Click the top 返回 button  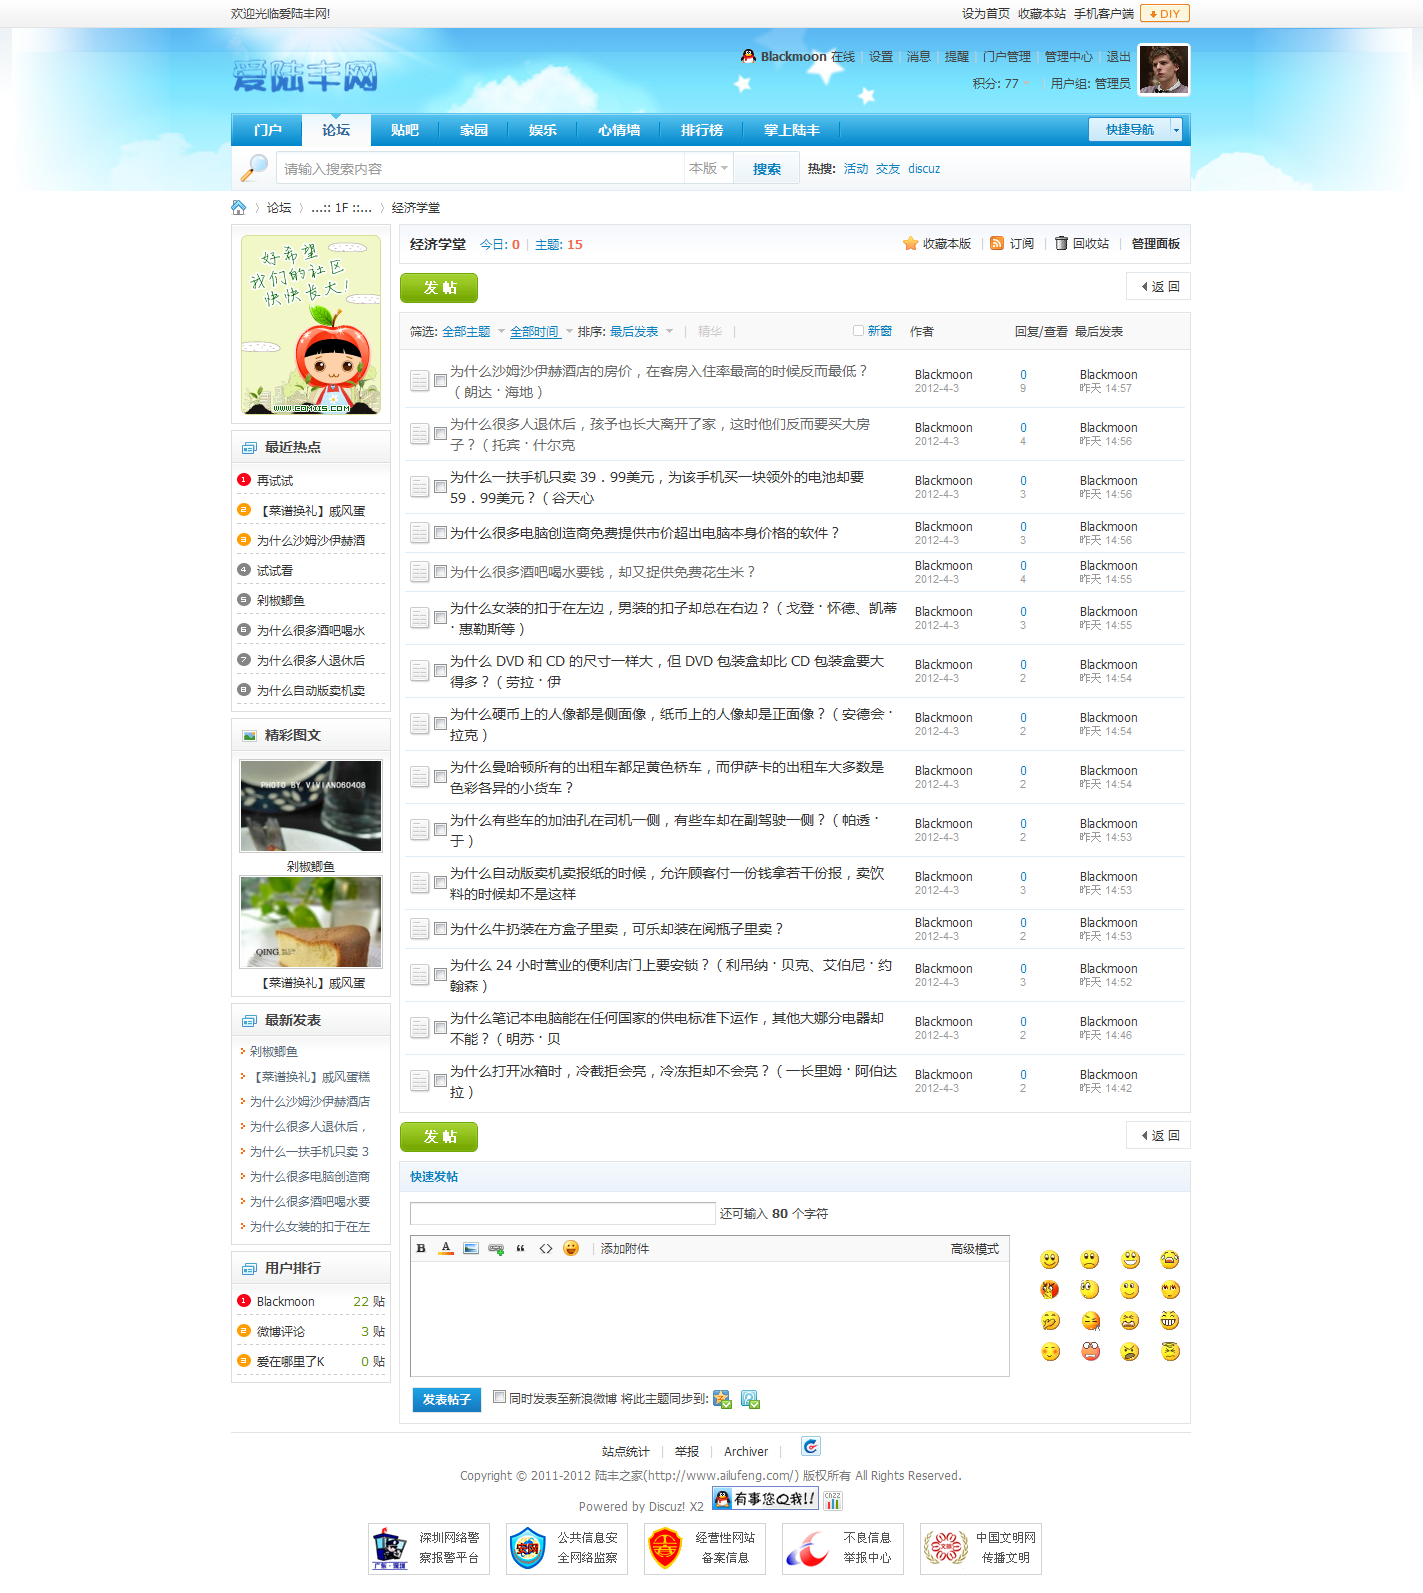tap(1158, 287)
